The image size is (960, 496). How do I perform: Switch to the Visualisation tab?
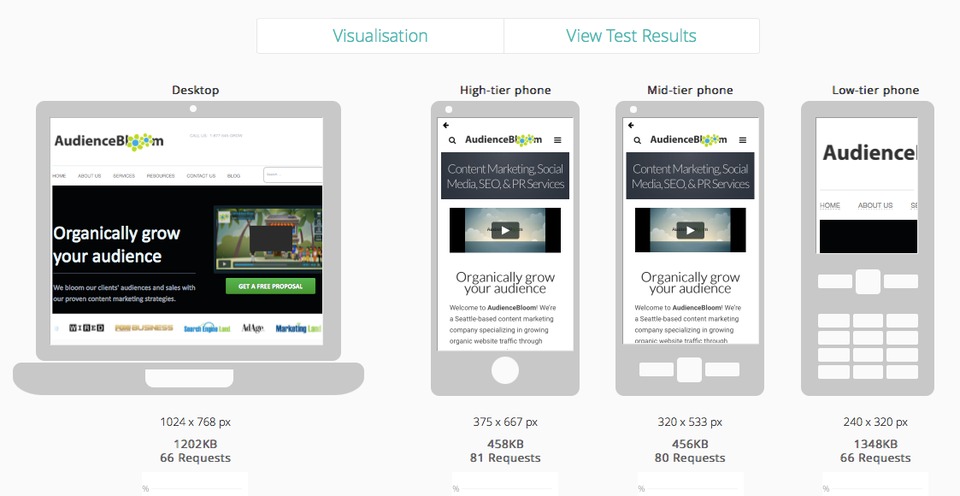(380, 36)
